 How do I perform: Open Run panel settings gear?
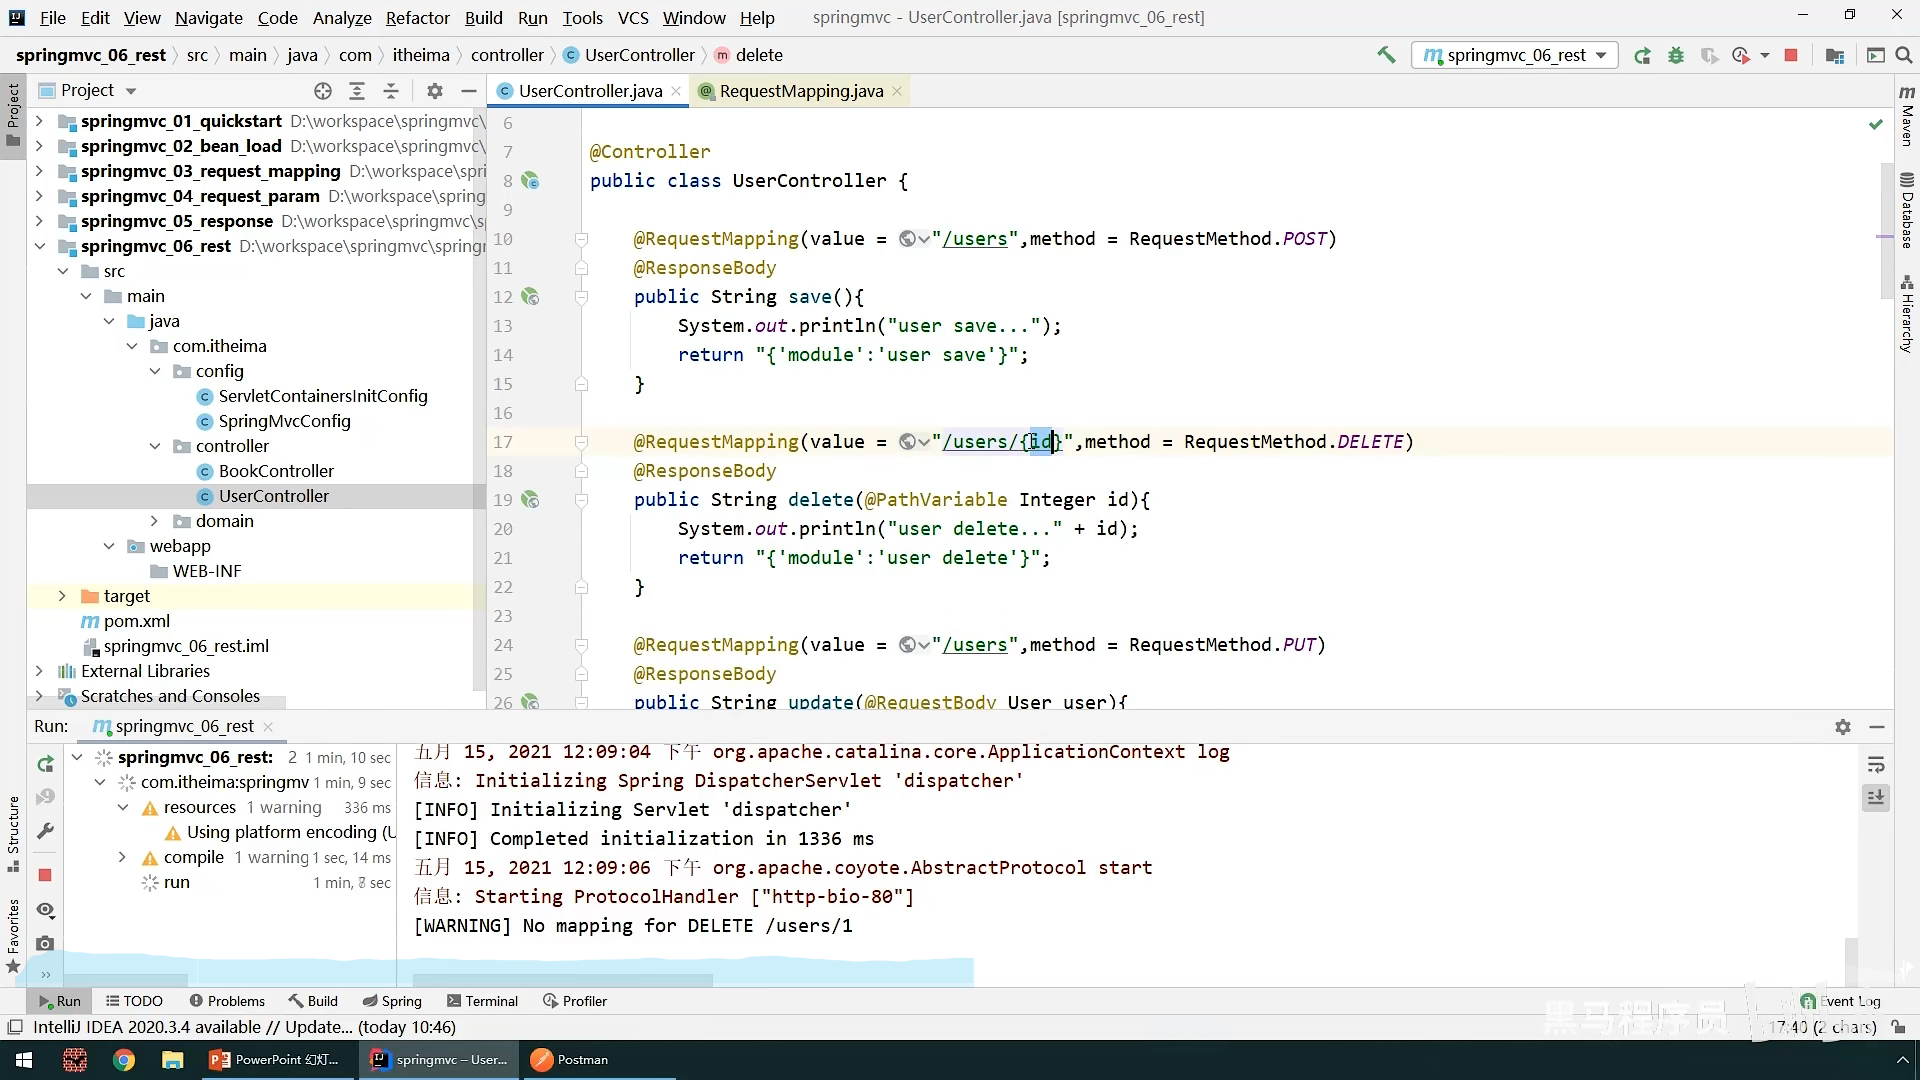1843,727
